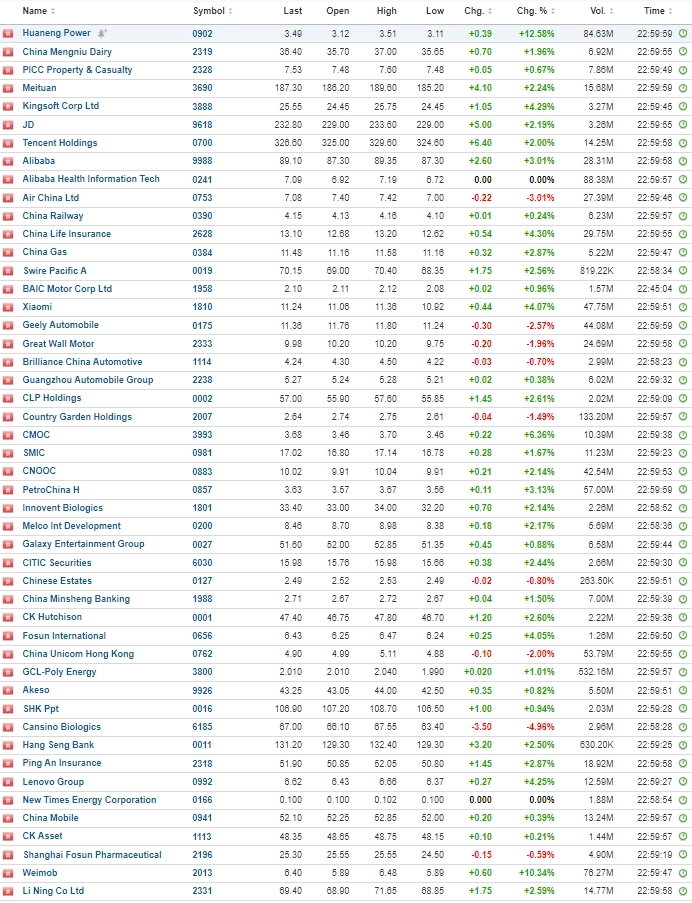Click the clock status icon in Huaneng Power row

pyautogui.click(x=683, y=33)
